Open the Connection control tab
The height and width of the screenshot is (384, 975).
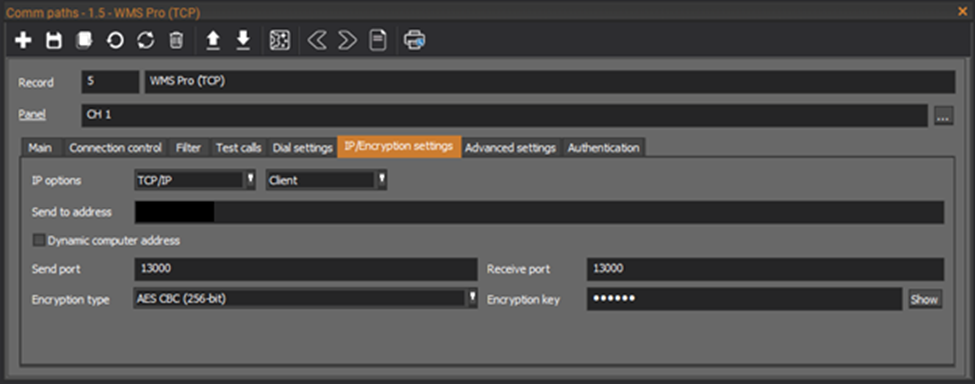tap(116, 148)
